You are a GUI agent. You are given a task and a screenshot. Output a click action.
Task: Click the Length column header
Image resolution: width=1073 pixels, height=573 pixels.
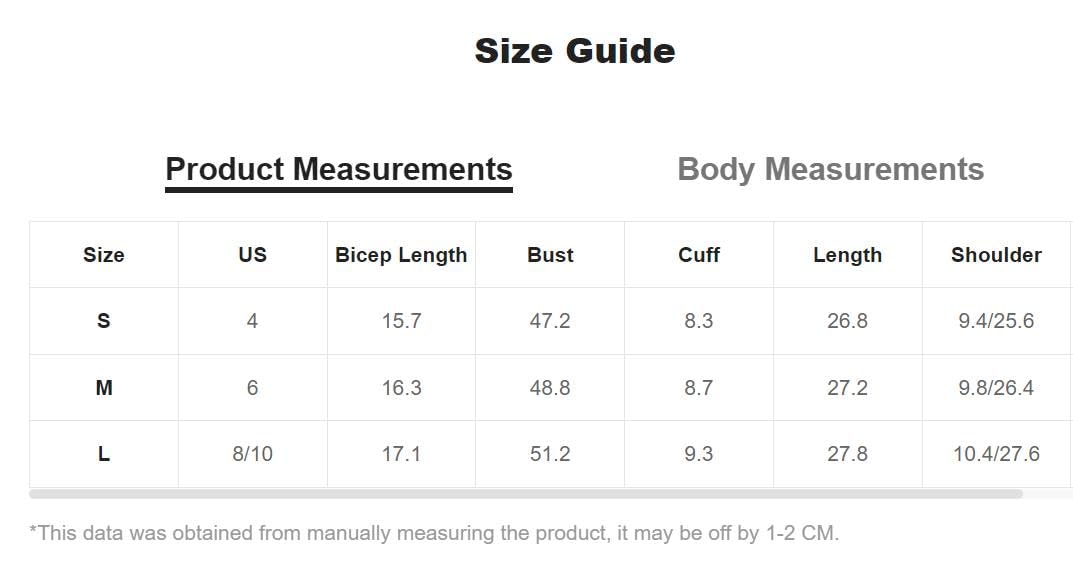pyautogui.click(x=847, y=255)
